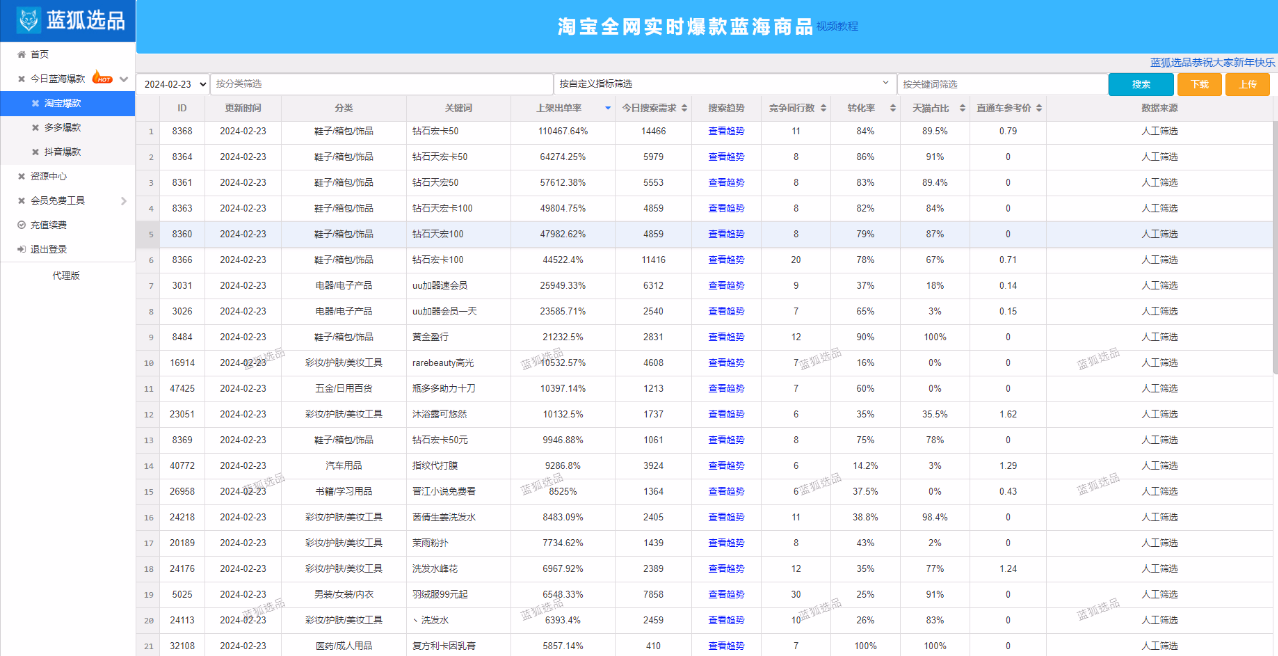Viewport: 1278px width, 656px height.
Task: Click the 蓝狐选品恭祝大家新年快乐 announcement
Action: (1212, 62)
